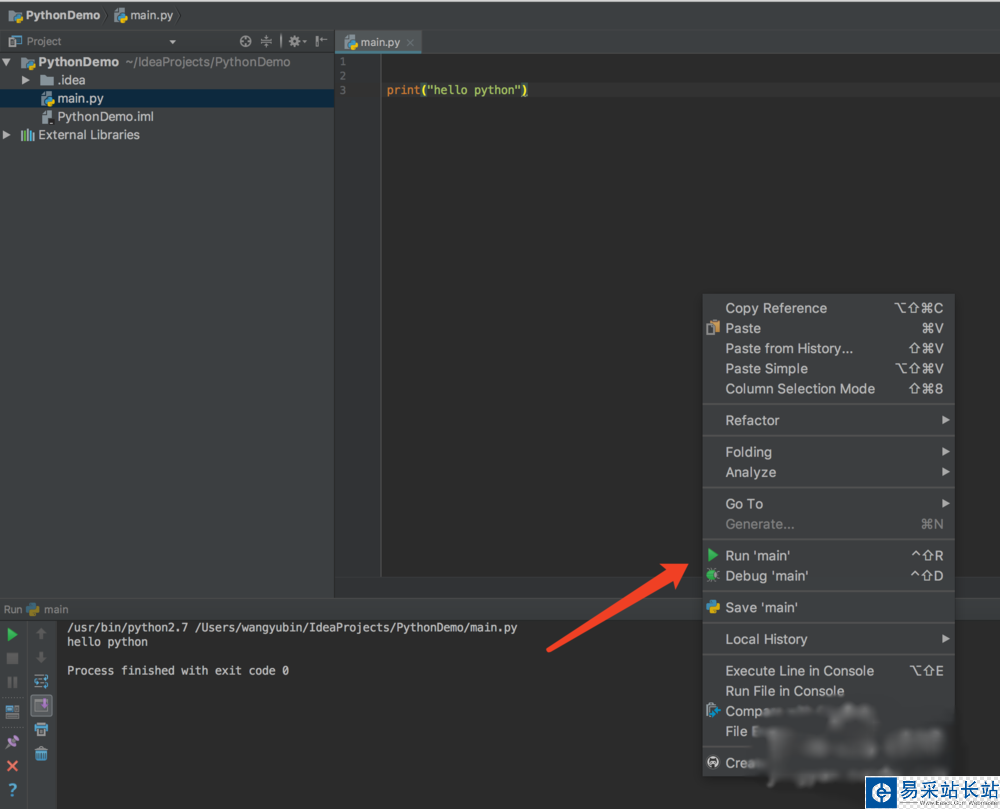Click 'Process finished with exit code 0' text
1000x809 pixels.
coord(178,671)
